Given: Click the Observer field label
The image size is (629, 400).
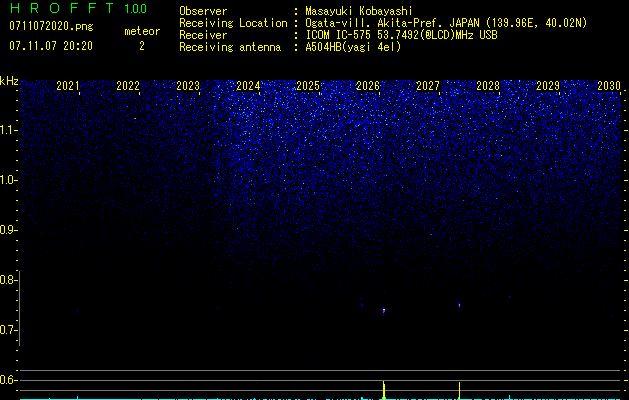Looking at the screenshot, I should pos(203,11).
